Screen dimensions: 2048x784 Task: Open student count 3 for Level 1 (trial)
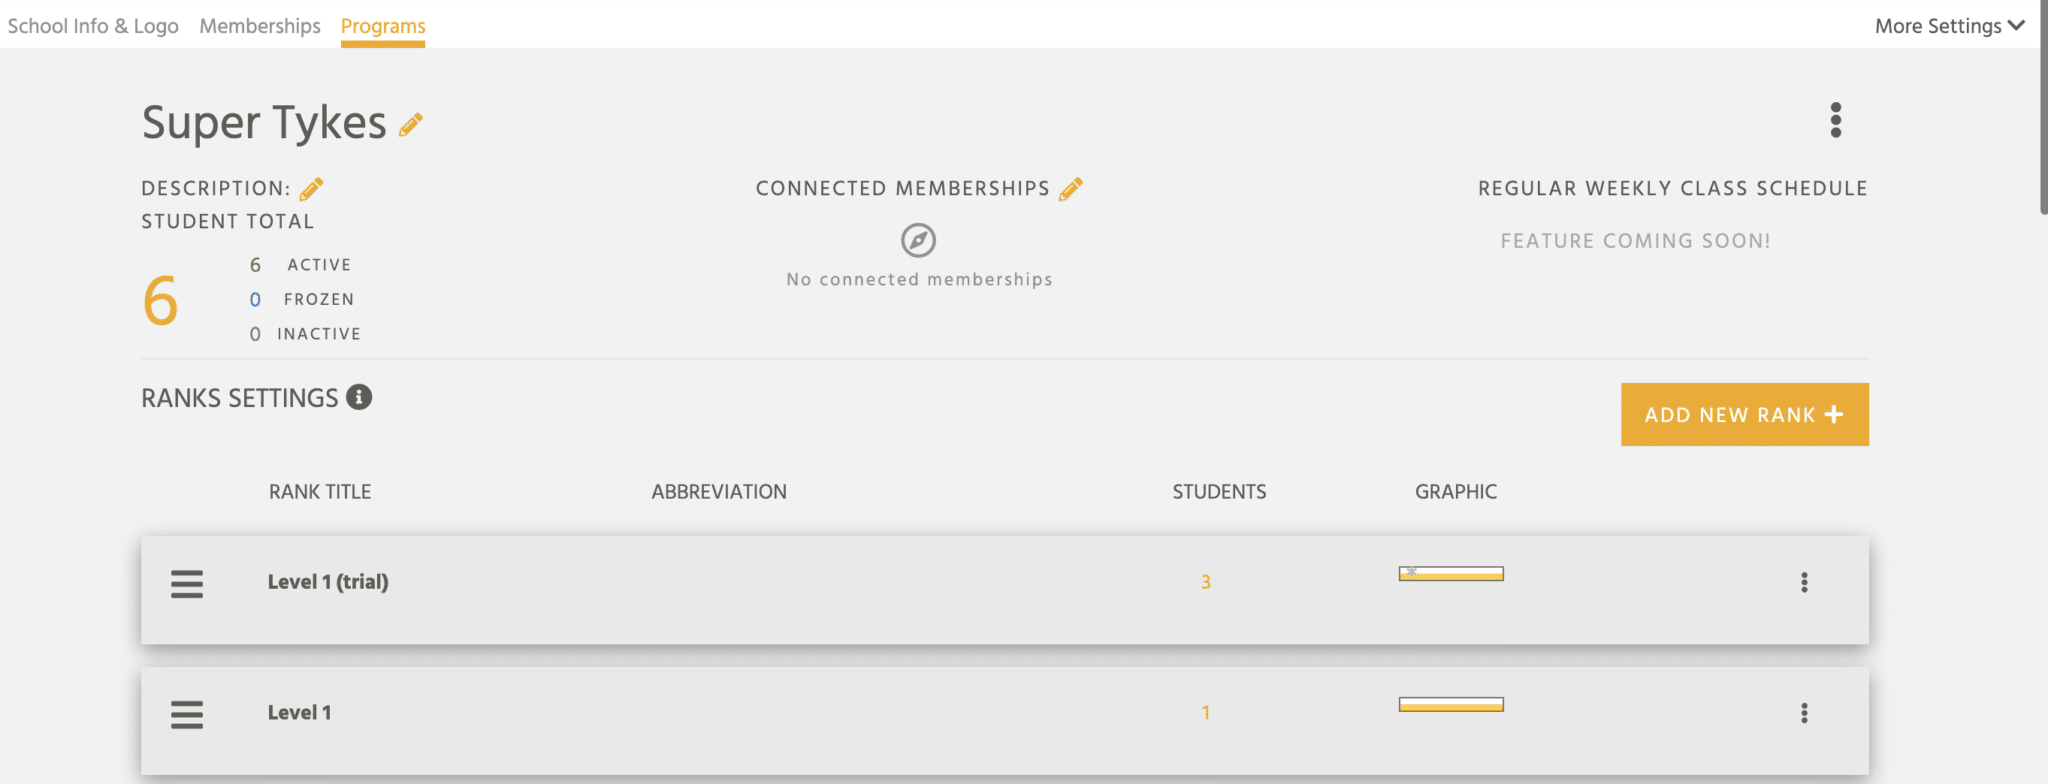pyautogui.click(x=1206, y=582)
